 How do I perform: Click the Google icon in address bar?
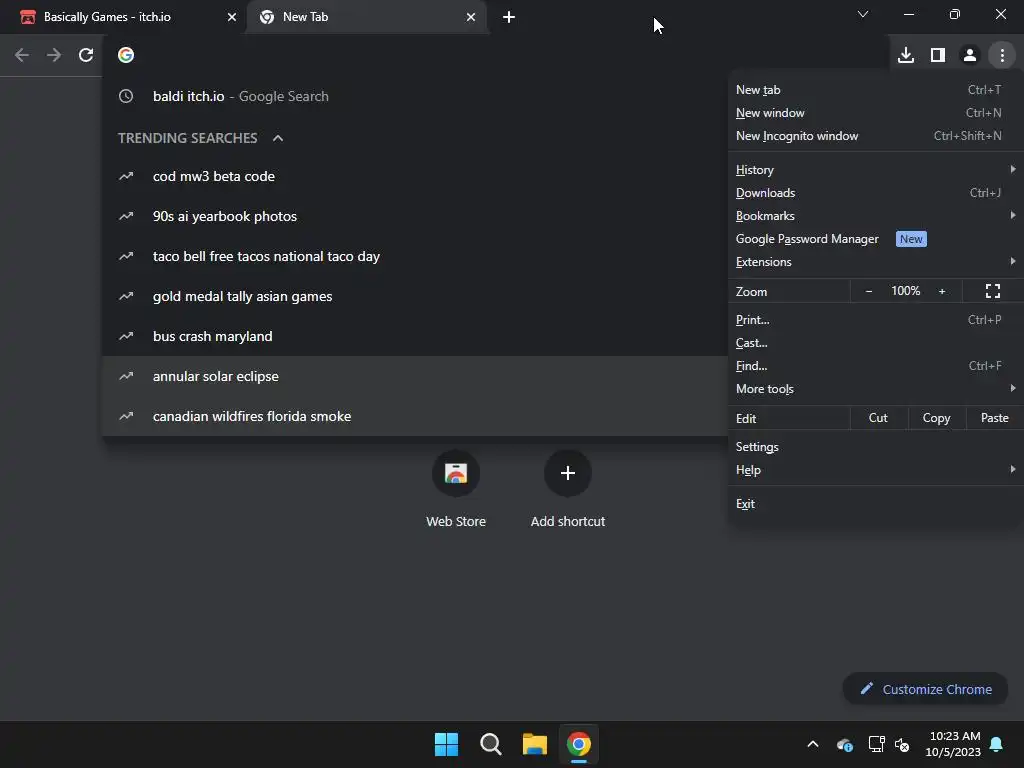126,56
